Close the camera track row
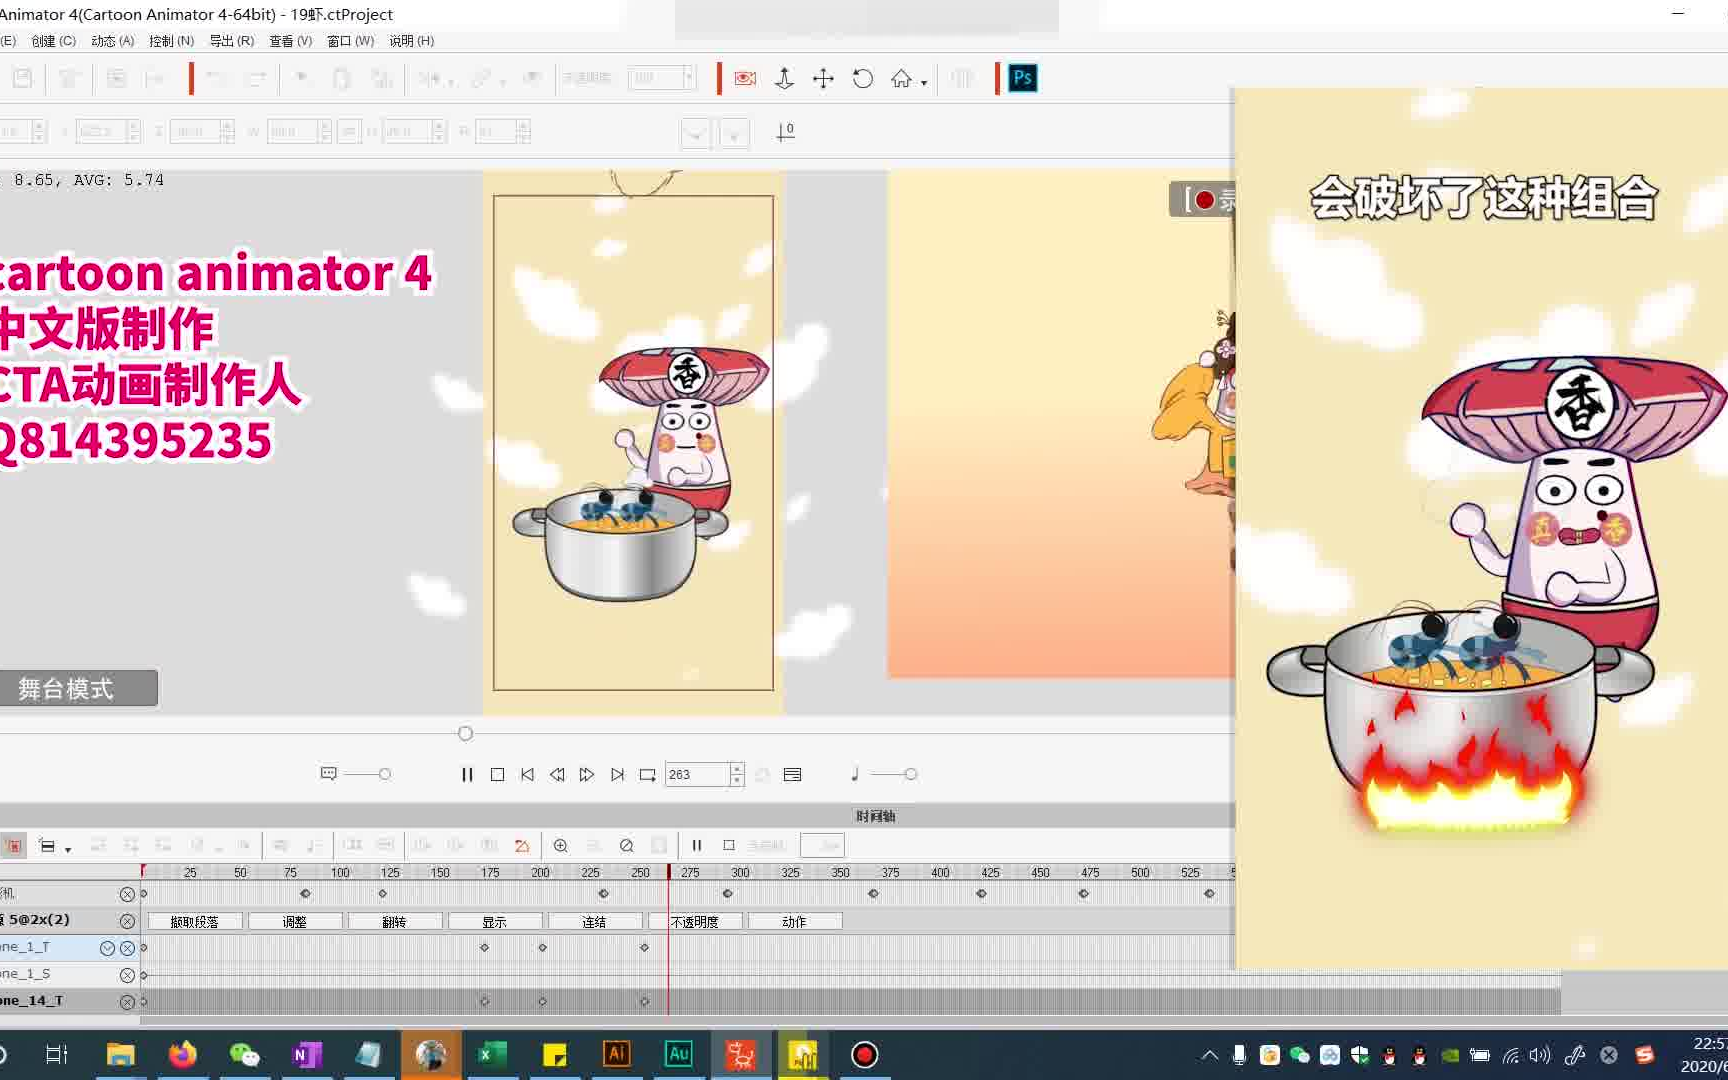 (x=127, y=894)
